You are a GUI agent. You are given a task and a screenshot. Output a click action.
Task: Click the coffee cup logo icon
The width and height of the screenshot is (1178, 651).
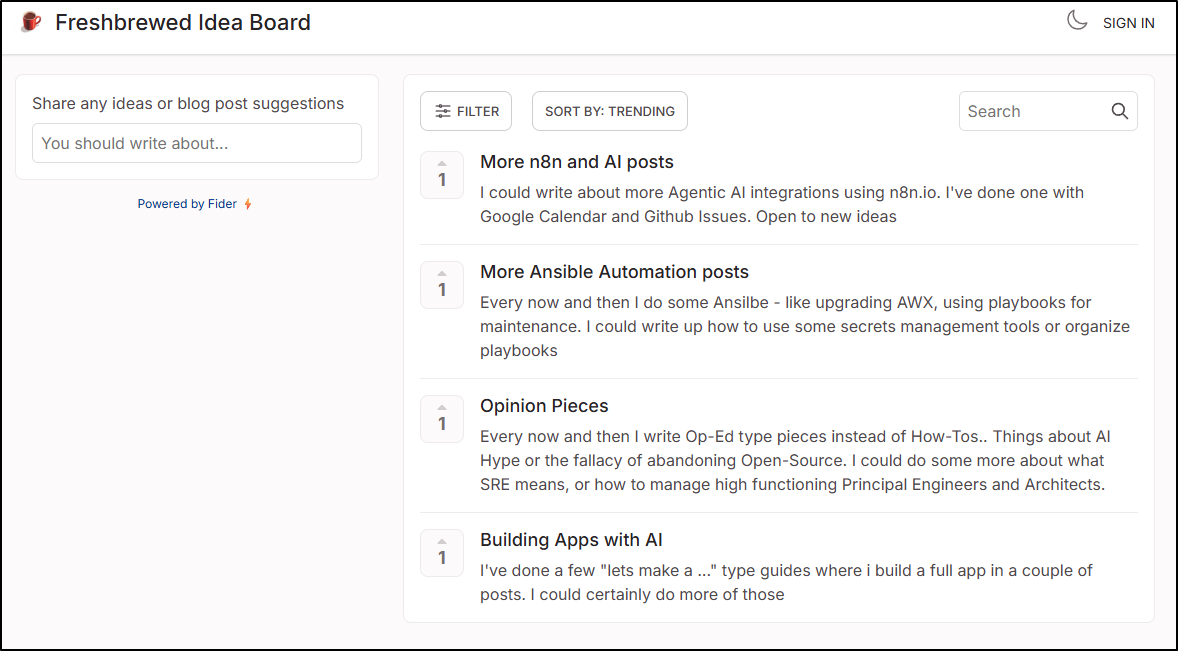(31, 22)
